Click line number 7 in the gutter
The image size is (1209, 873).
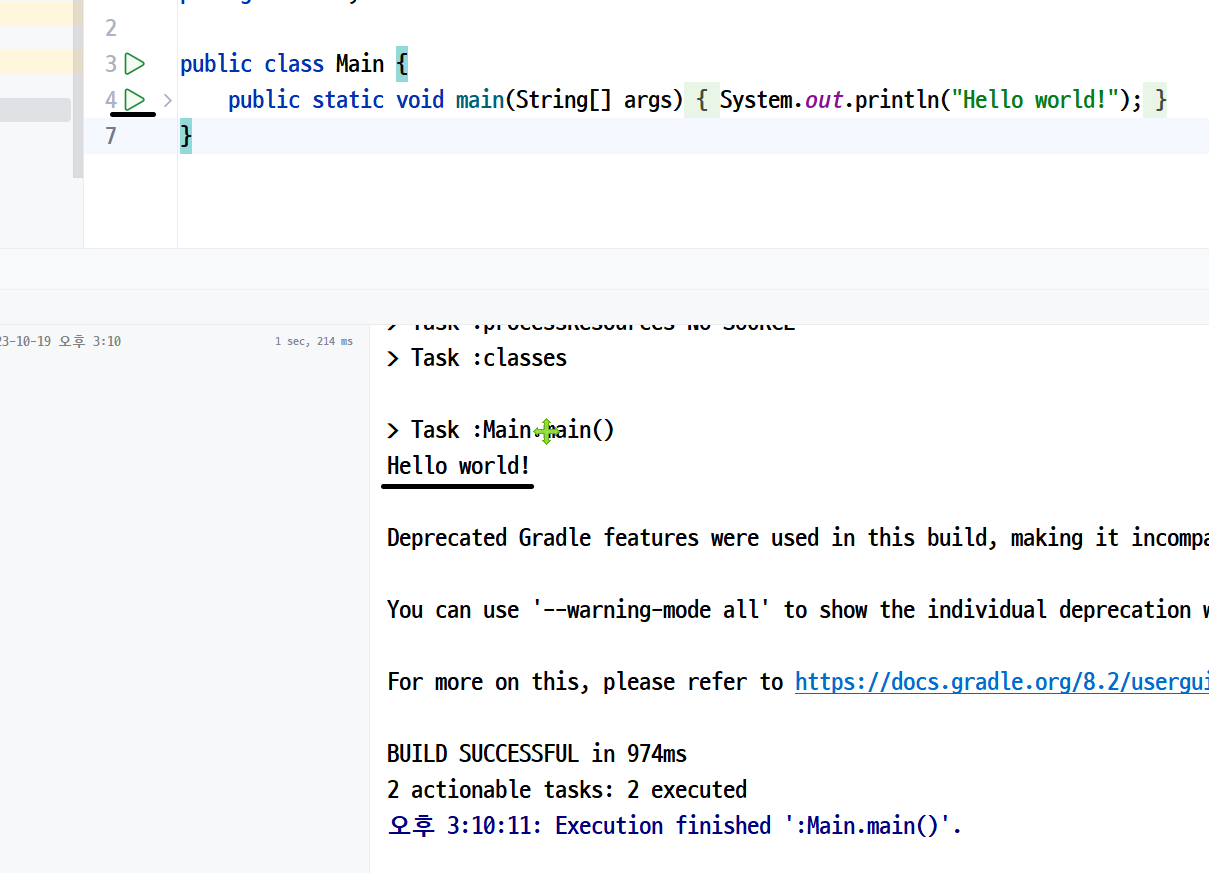coord(111,136)
